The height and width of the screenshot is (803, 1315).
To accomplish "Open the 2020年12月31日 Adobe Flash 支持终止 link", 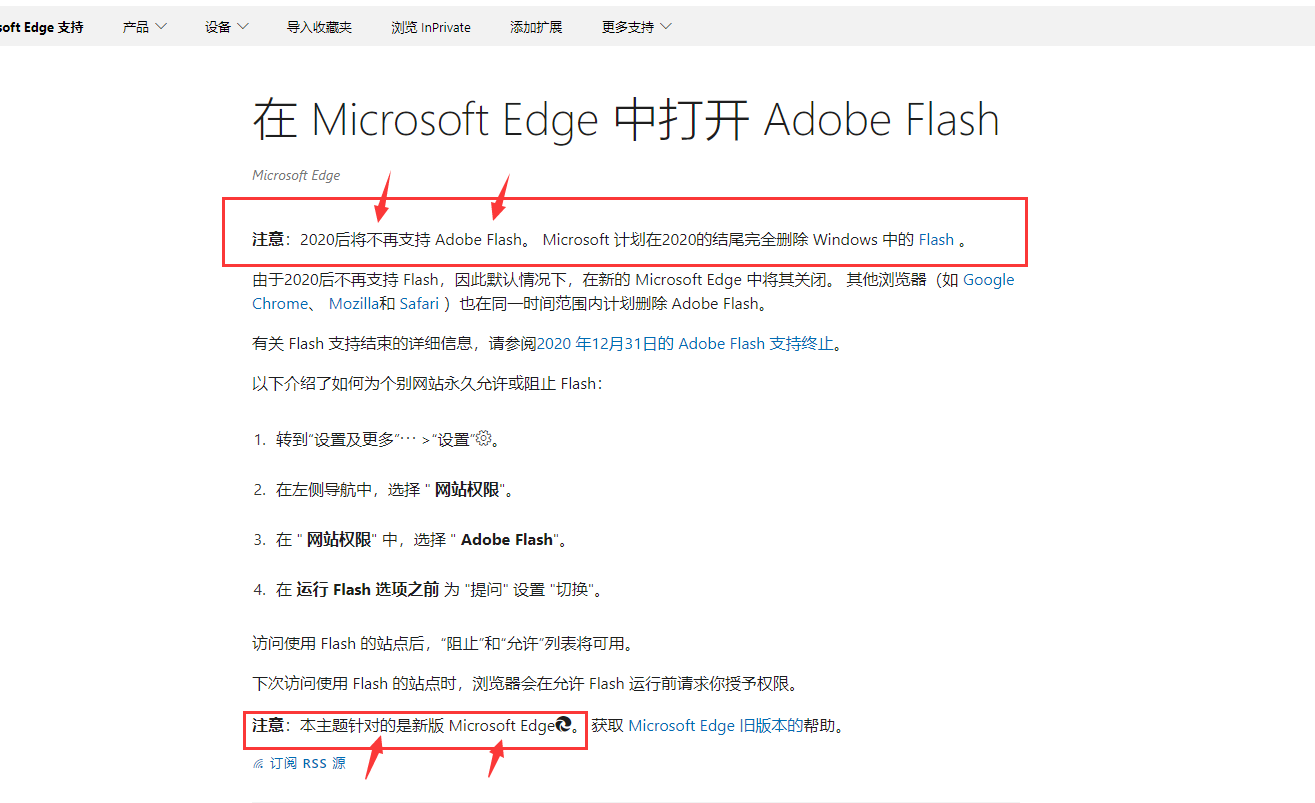I will (685, 343).
